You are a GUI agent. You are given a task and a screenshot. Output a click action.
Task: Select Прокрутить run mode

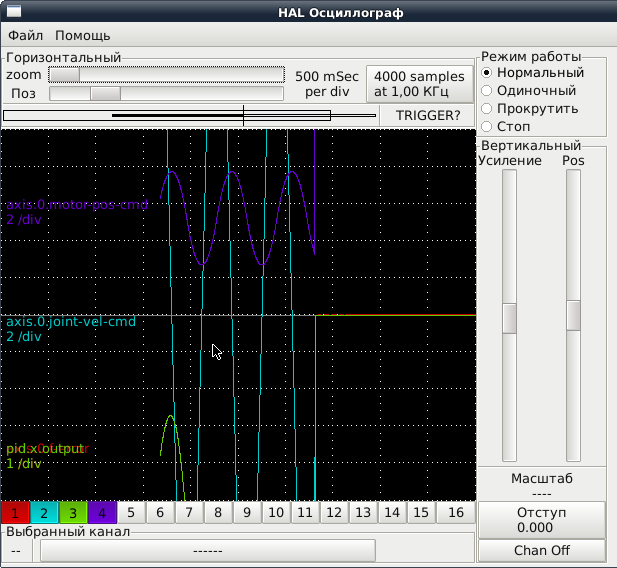coord(530,109)
